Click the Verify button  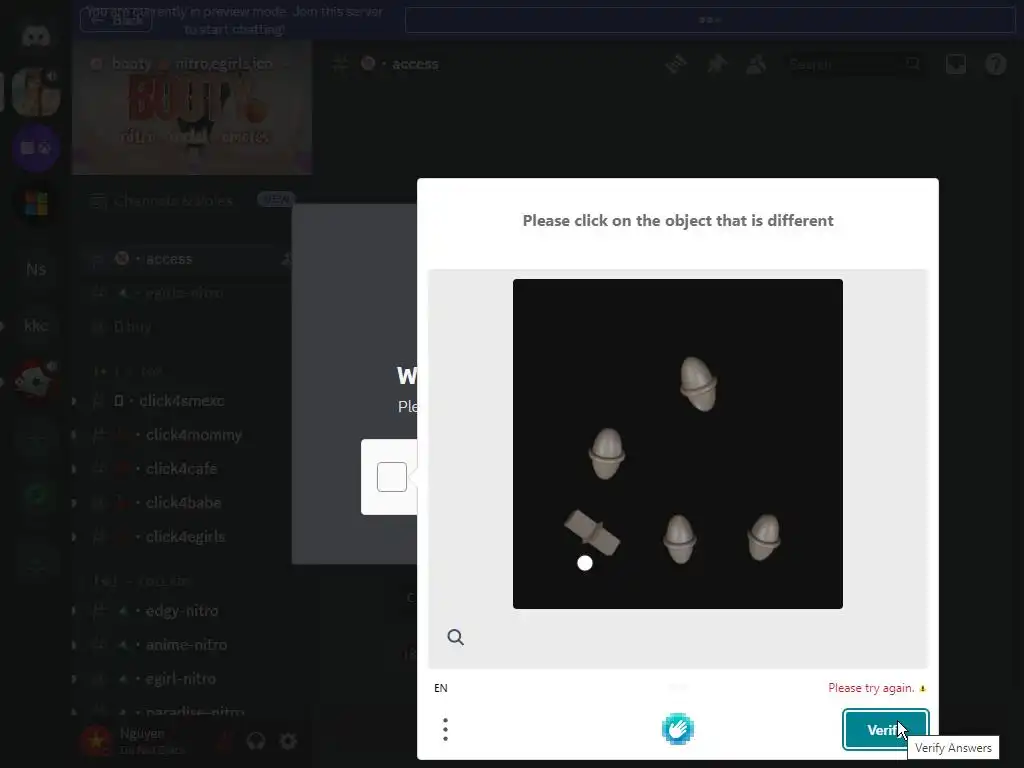coord(886,729)
